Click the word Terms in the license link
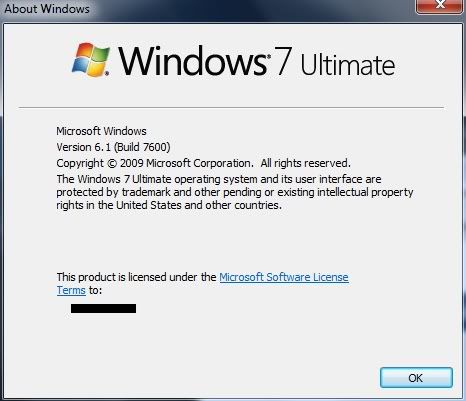 click(71, 290)
